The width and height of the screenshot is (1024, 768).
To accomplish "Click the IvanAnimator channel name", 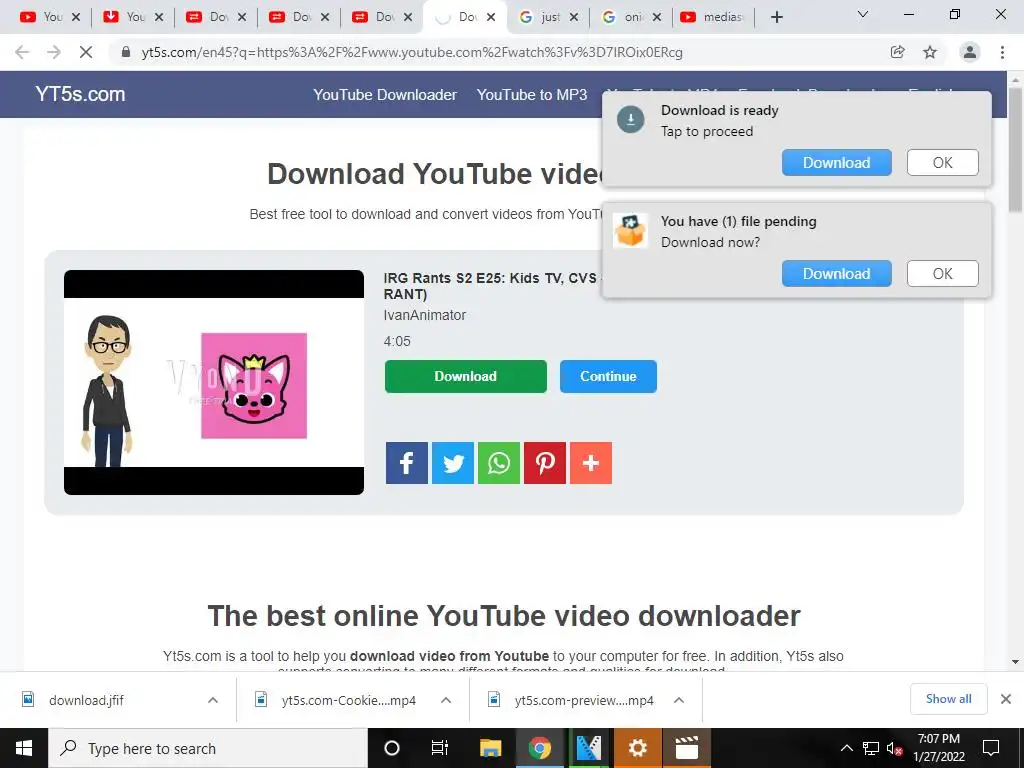I will pos(424,315).
